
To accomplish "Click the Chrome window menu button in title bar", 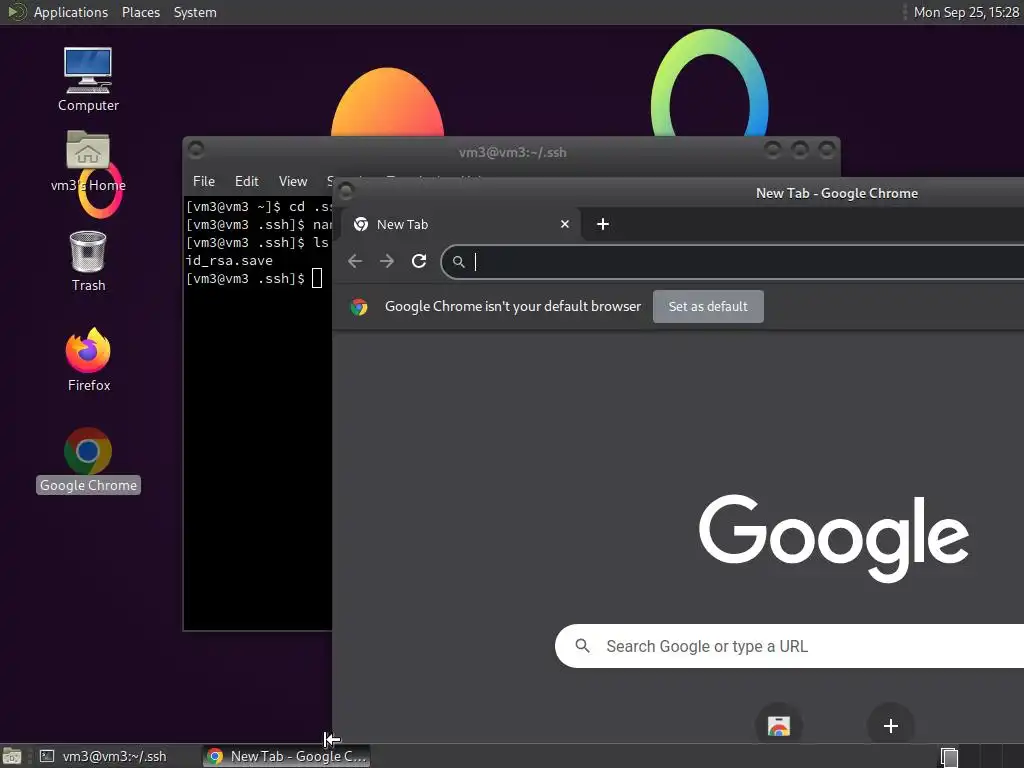I will click(x=346, y=191).
